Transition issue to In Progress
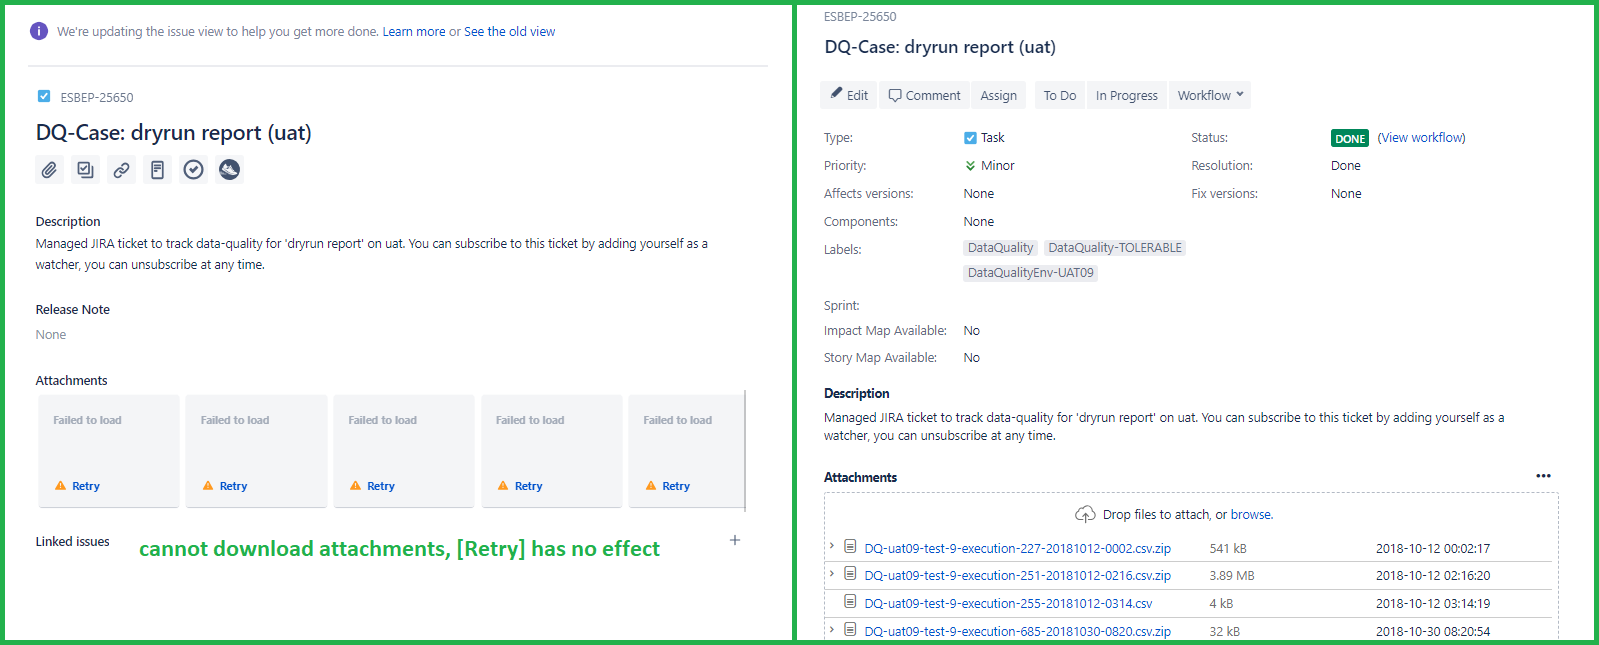Viewport: 1599px width, 645px height. tap(1126, 95)
